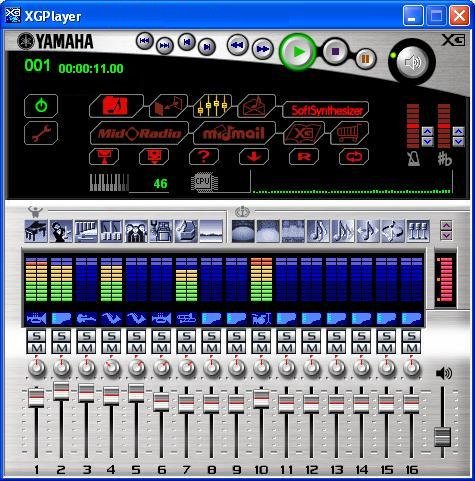
Task: Toggle the repeat loop icon
Action: [x=354, y=156]
